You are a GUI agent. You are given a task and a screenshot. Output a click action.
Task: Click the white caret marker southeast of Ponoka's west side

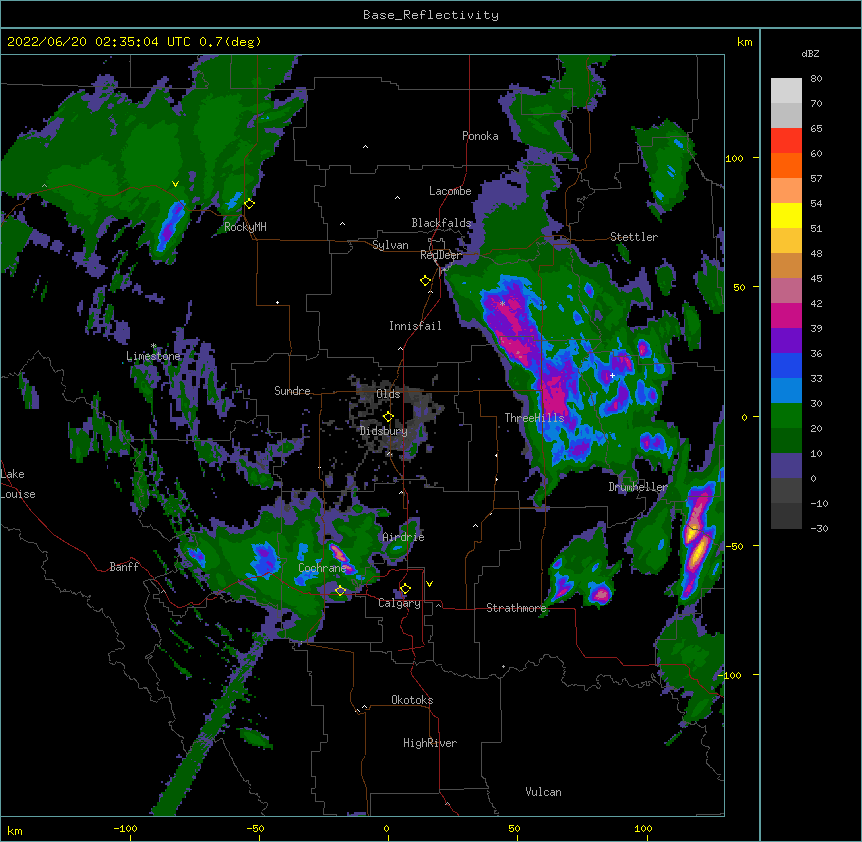click(x=365, y=147)
